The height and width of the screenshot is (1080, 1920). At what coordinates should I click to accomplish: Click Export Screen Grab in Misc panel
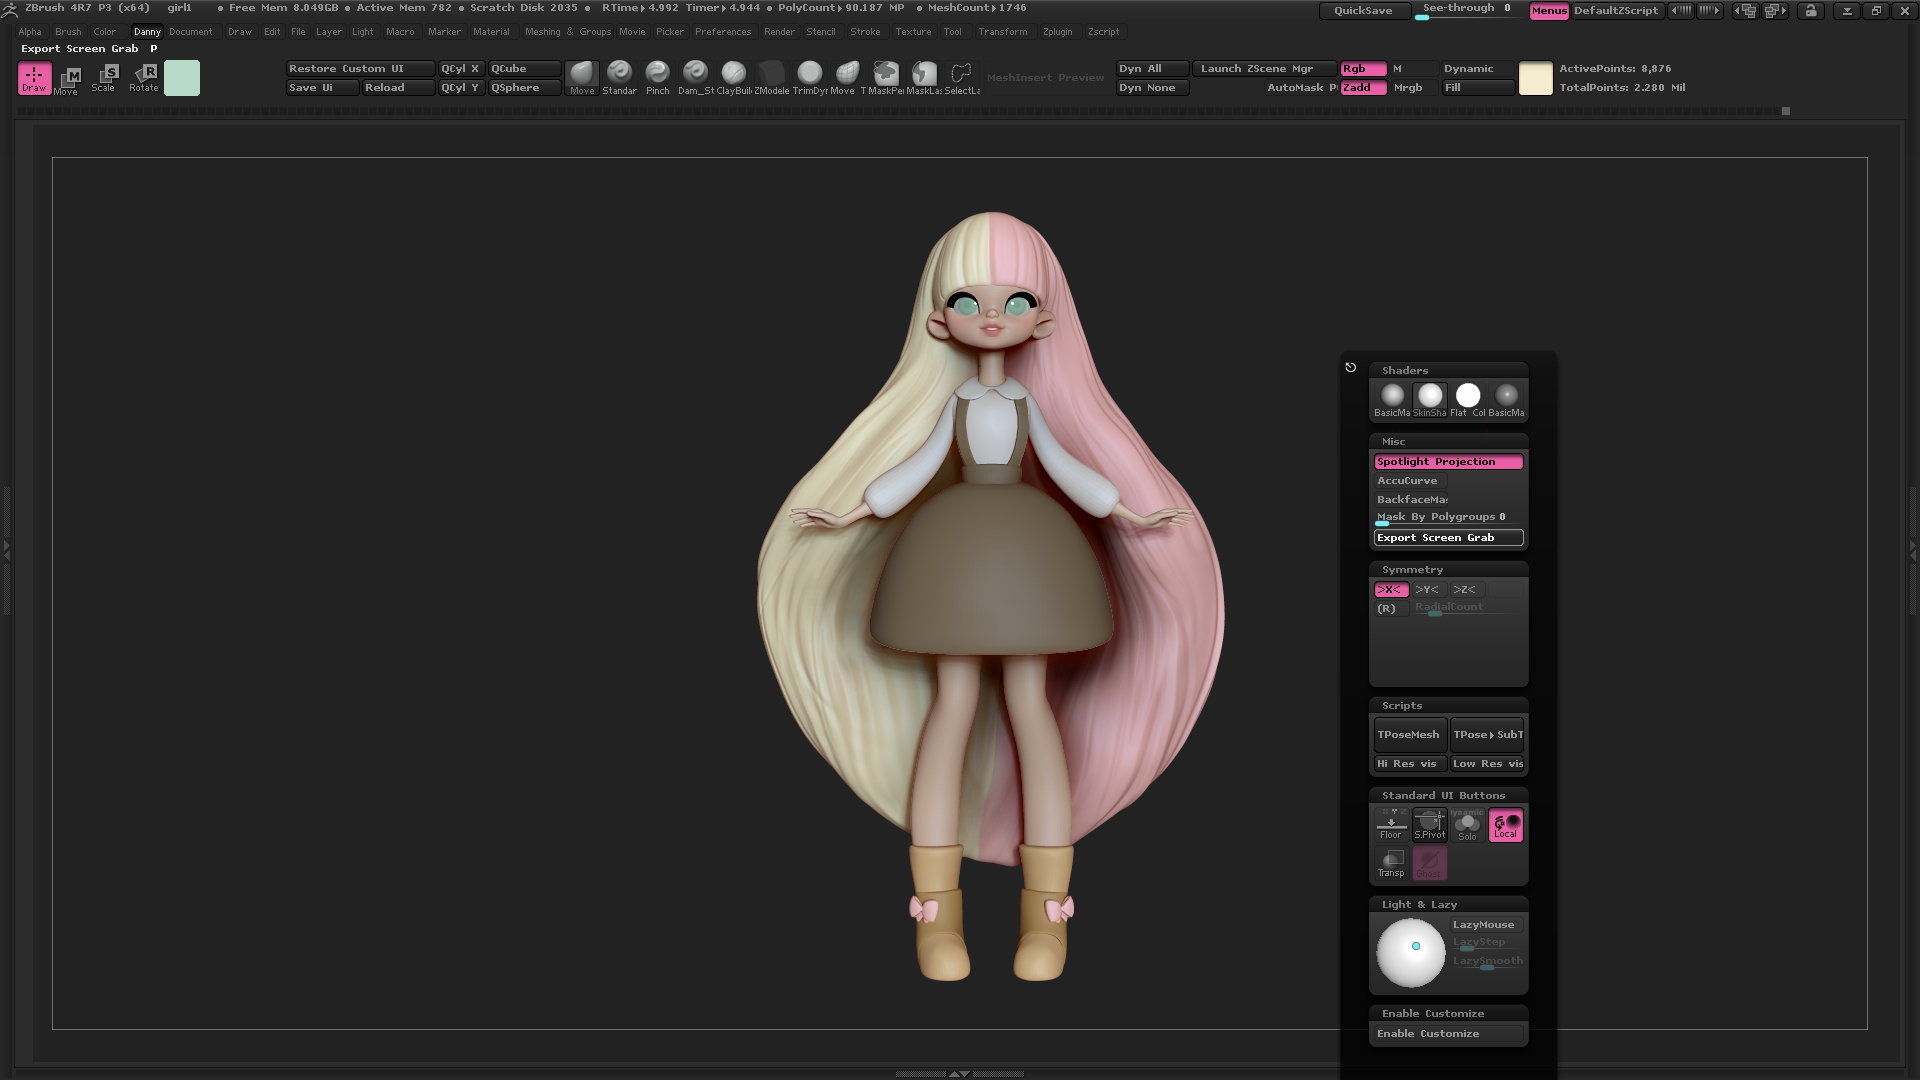pos(1448,538)
